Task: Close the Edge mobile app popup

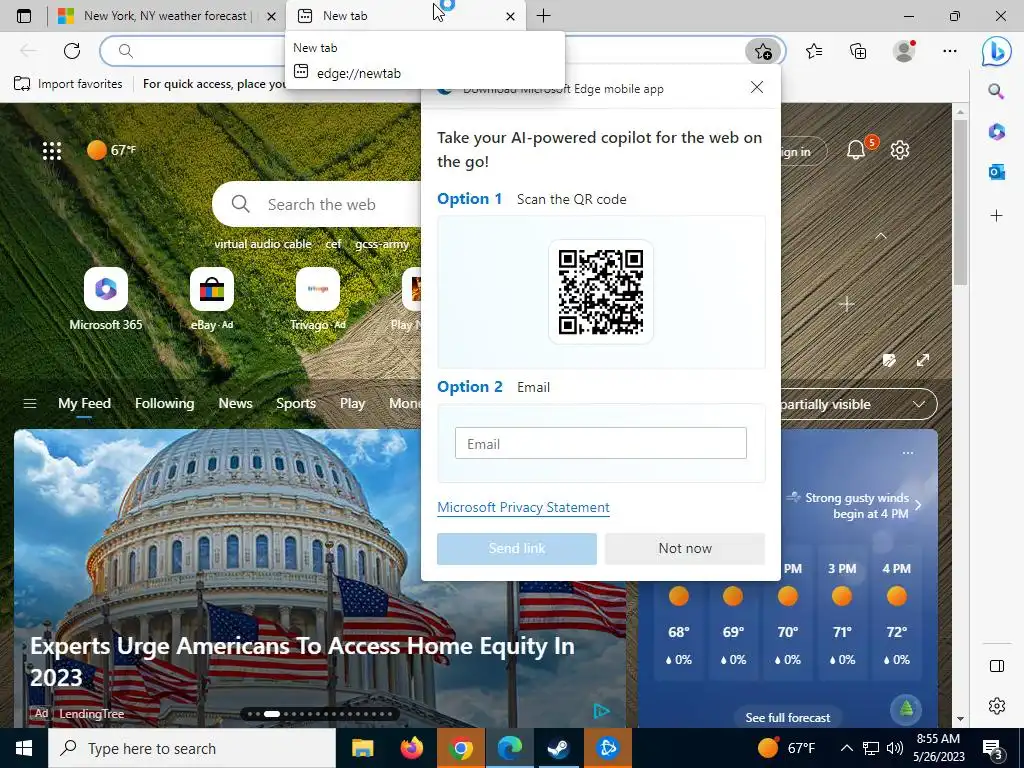Action: click(x=757, y=87)
